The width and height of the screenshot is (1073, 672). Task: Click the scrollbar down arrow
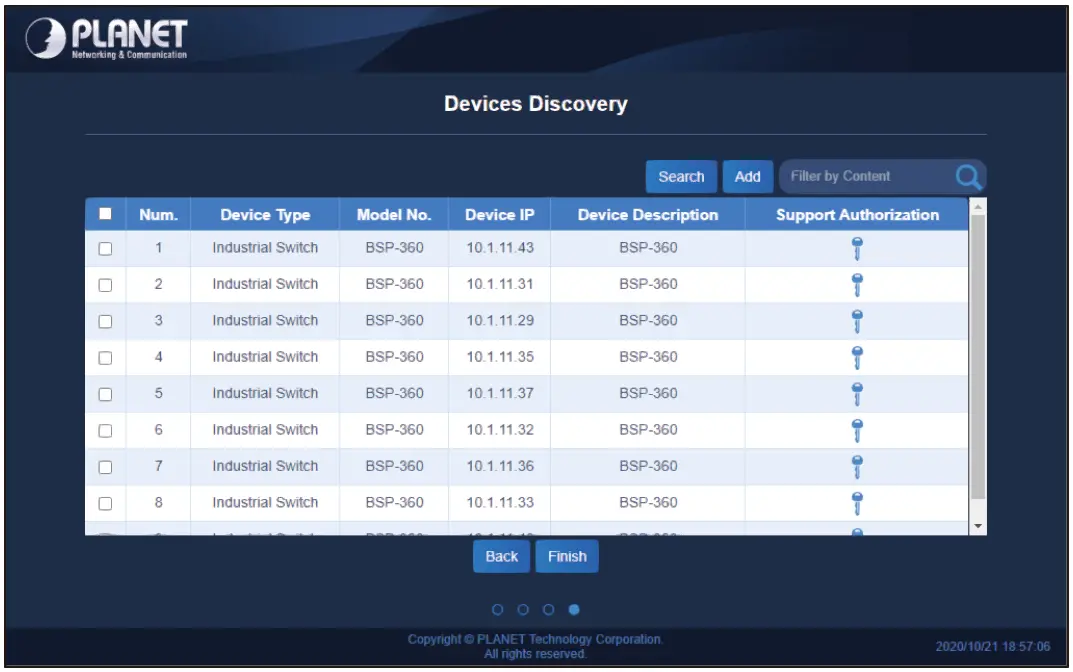click(x=978, y=525)
